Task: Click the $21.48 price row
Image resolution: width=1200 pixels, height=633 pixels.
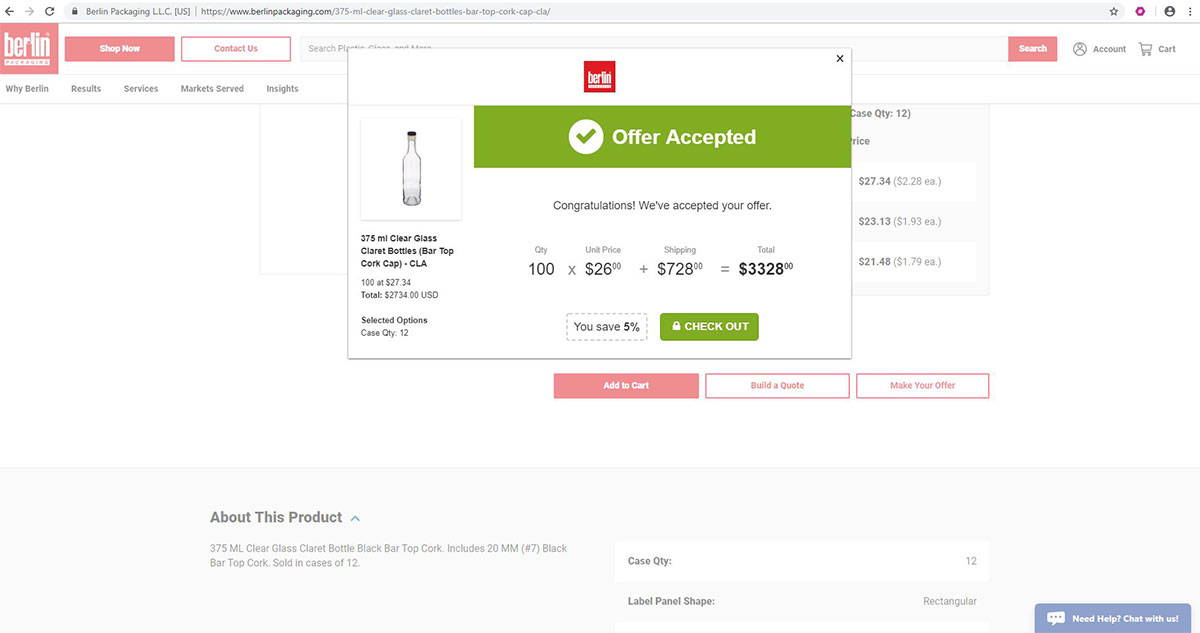Action: click(914, 261)
